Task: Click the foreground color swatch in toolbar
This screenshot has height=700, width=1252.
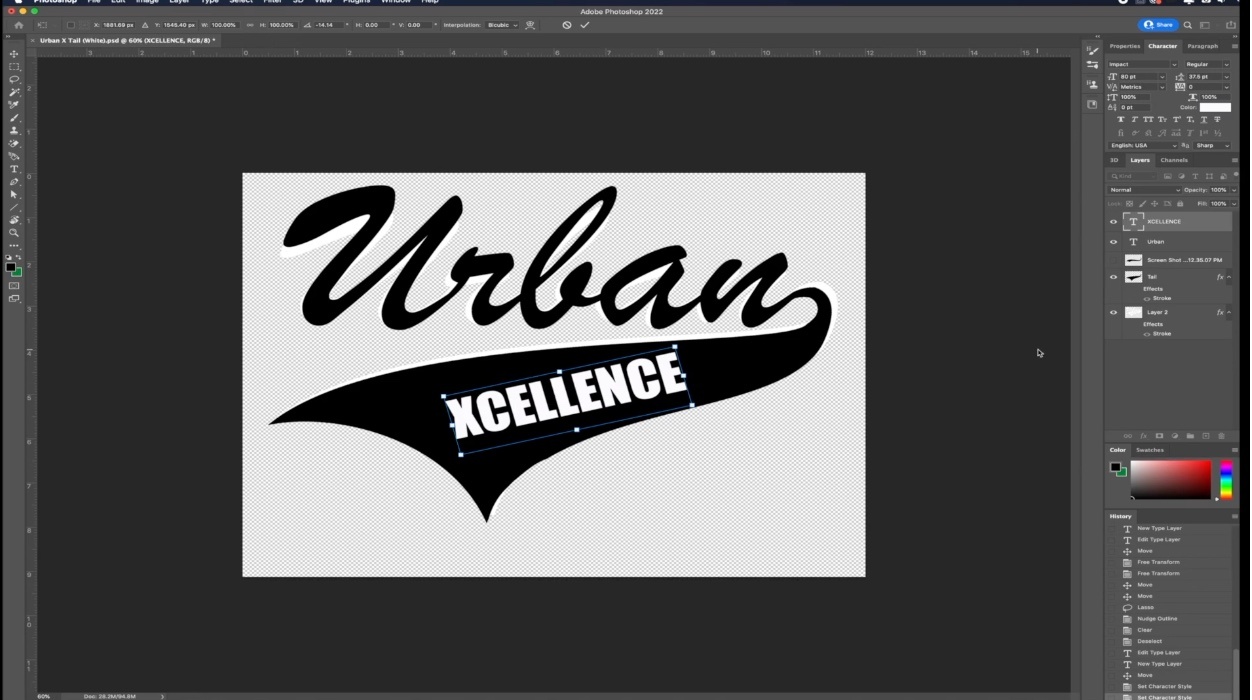Action: click(x=11, y=267)
